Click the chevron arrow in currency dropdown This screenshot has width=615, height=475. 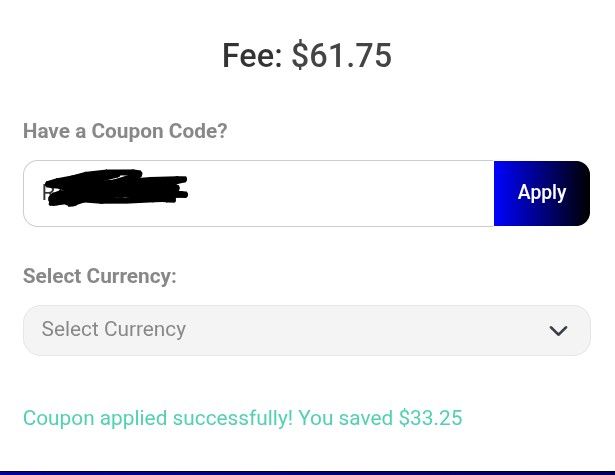[558, 331]
